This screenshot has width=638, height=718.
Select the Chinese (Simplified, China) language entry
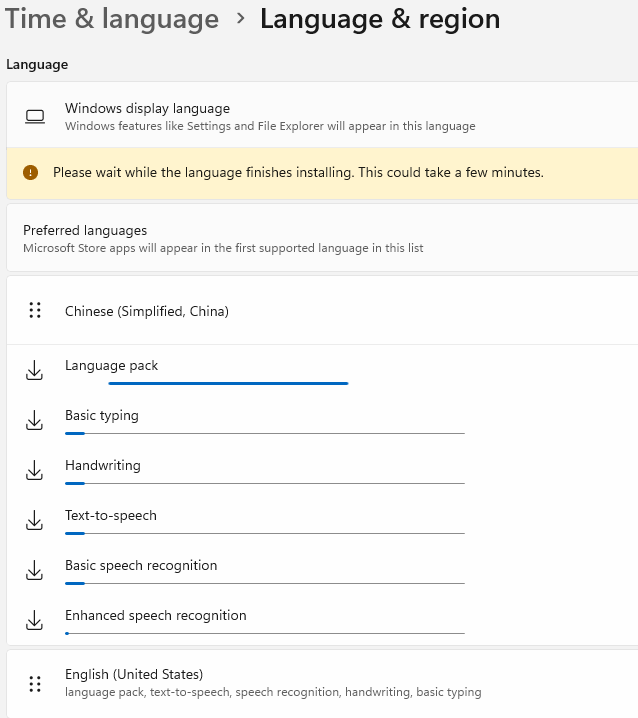tap(147, 311)
